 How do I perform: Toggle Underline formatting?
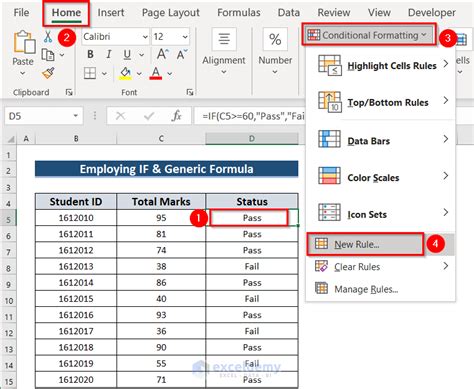tap(127, 54)
